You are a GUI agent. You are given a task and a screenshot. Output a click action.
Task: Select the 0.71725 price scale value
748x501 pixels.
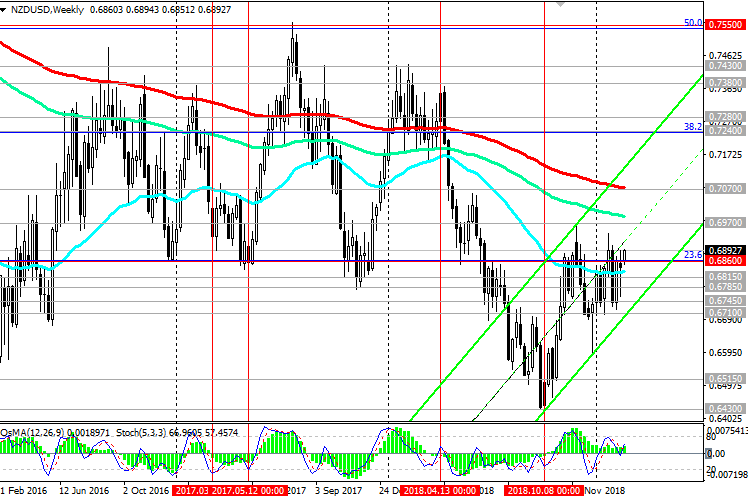pyautogui.click(x=726, y=155)
